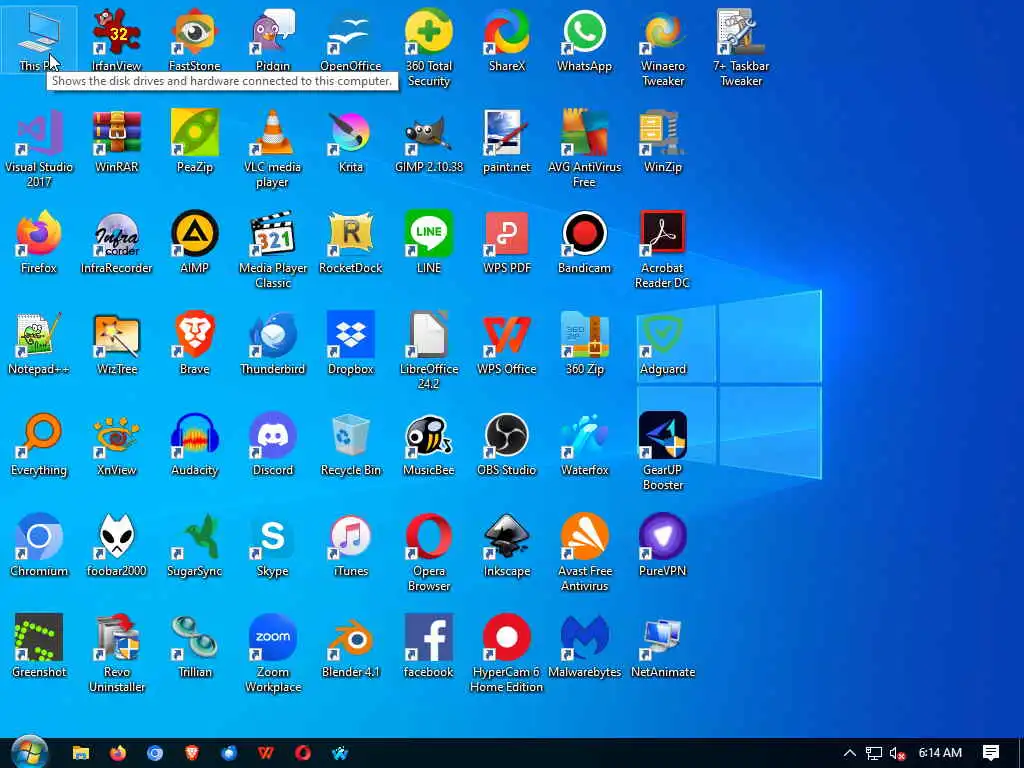
Task: Open the Action Center notifications
Action: tap(991, 753)
